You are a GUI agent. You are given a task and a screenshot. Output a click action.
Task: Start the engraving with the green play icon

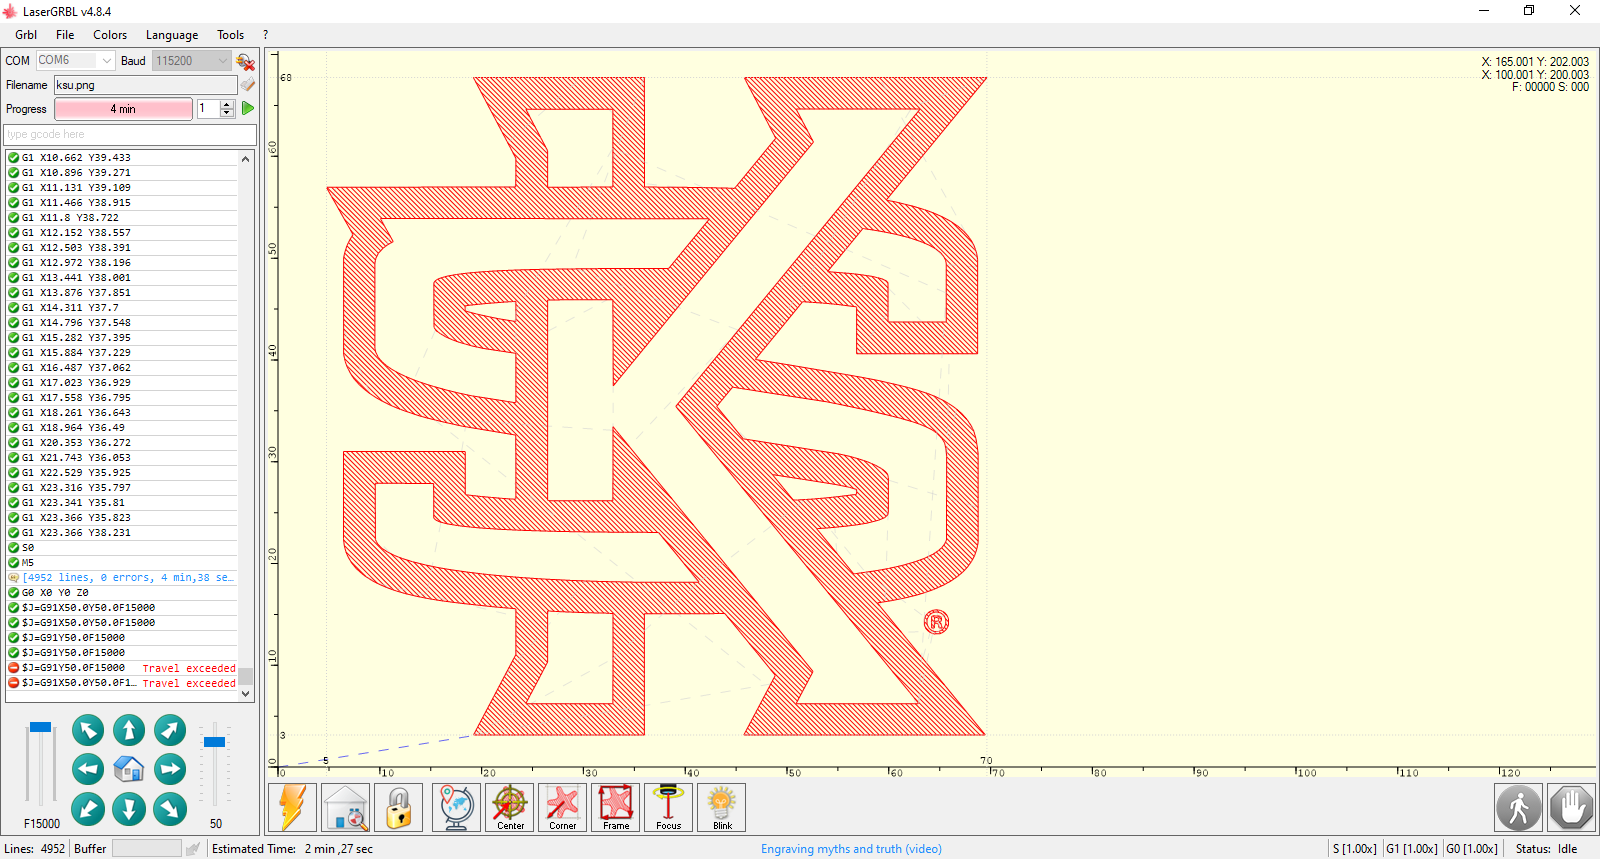point(247,108)
